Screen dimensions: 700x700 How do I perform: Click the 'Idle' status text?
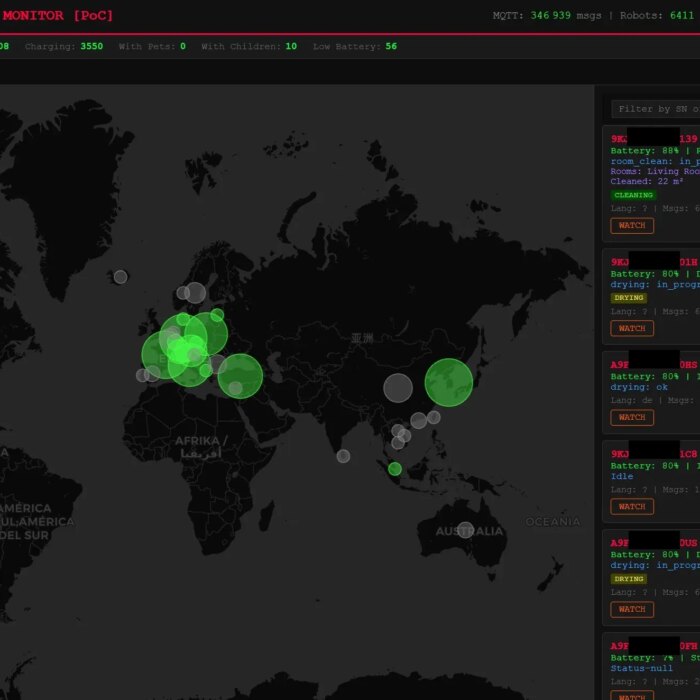point(622,476)
